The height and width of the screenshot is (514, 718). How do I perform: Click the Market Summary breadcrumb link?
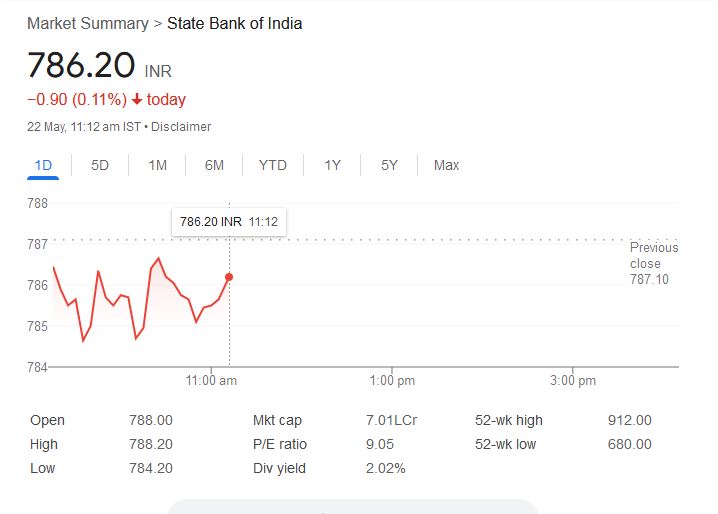pos(87,23)
